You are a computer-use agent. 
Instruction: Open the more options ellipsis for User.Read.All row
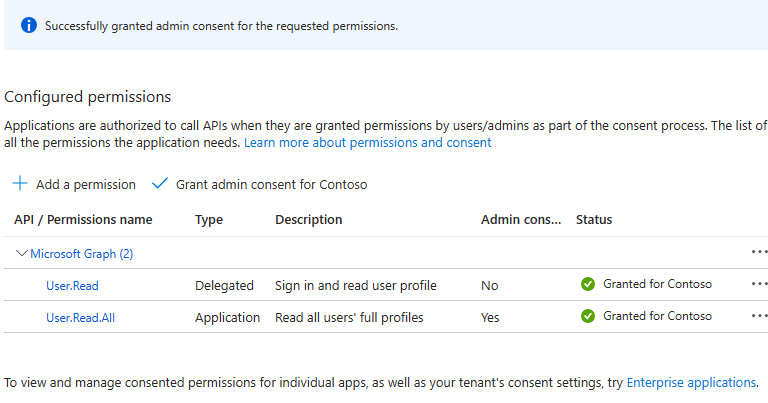pyautogui.click(x=759, y=316)
